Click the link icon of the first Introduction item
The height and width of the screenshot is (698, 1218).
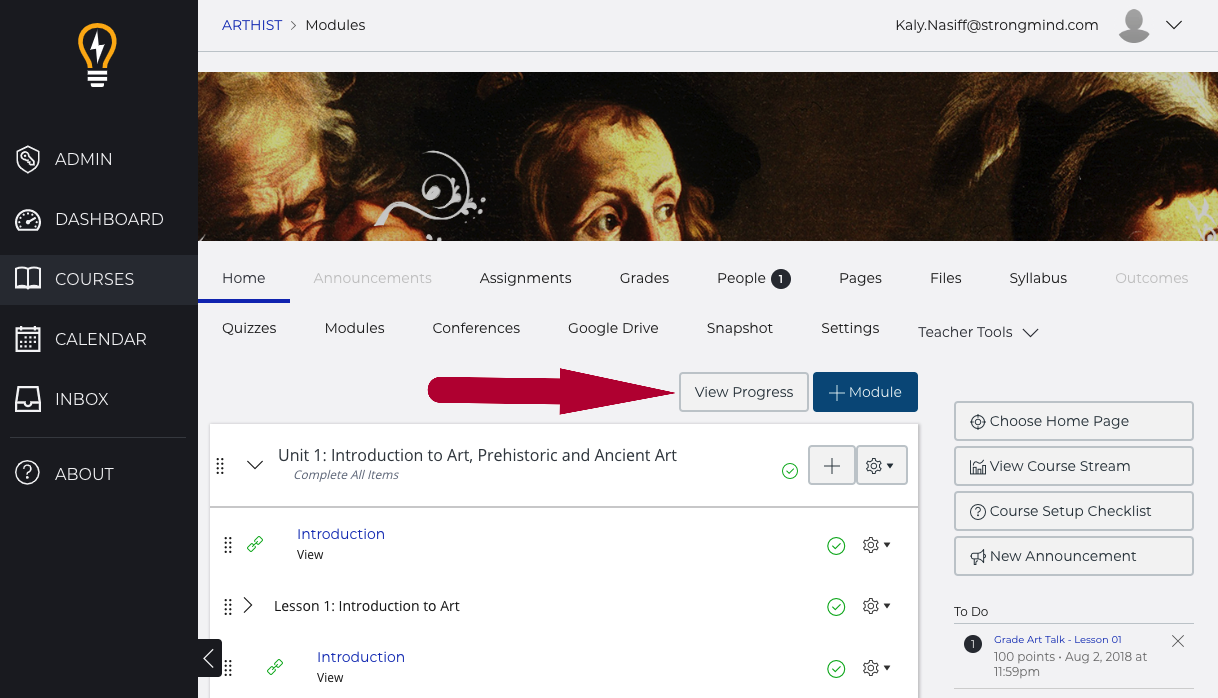point(255,544)
